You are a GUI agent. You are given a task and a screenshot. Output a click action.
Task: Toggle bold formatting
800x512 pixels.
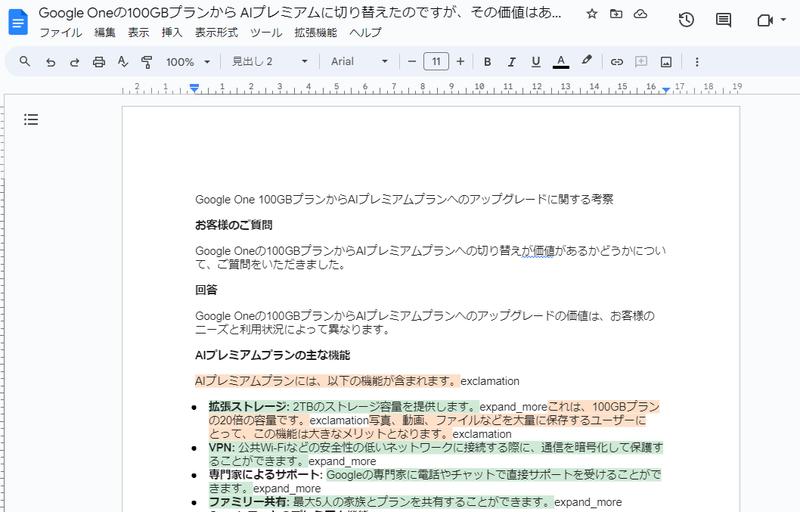[x=487, y=62]
